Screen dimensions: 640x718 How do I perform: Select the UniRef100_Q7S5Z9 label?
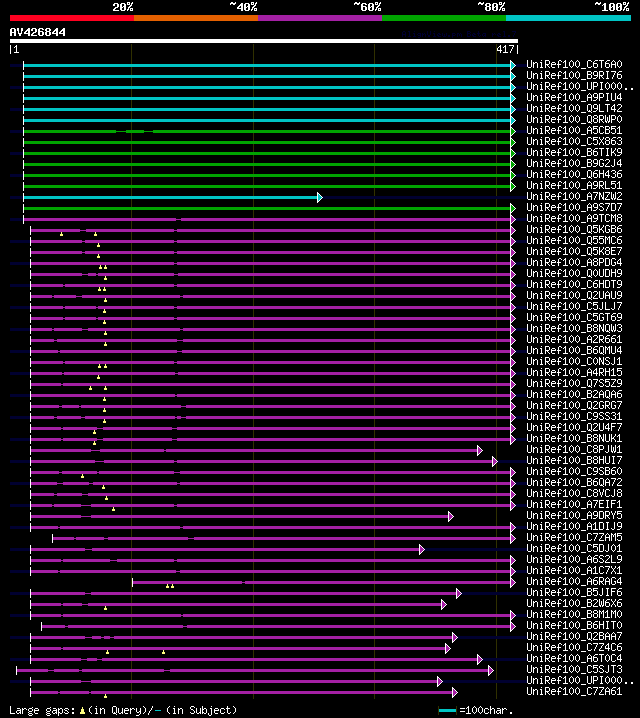point(574,383)
